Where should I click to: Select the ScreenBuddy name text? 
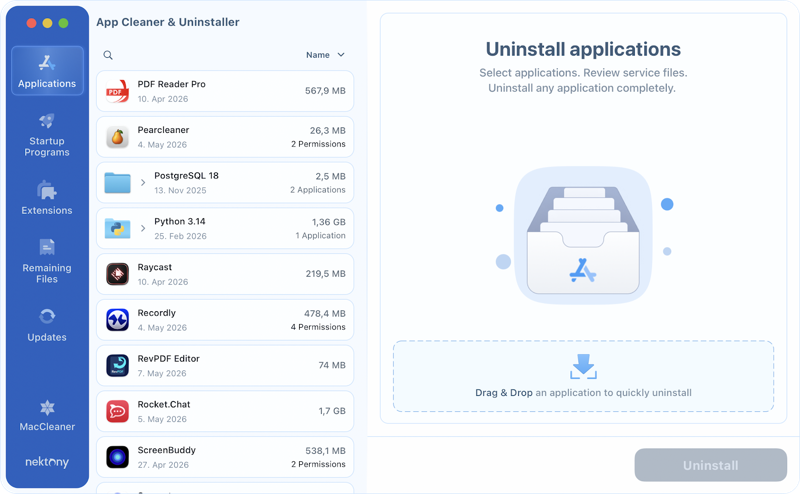pyautogui.click(x=167, y=450)
